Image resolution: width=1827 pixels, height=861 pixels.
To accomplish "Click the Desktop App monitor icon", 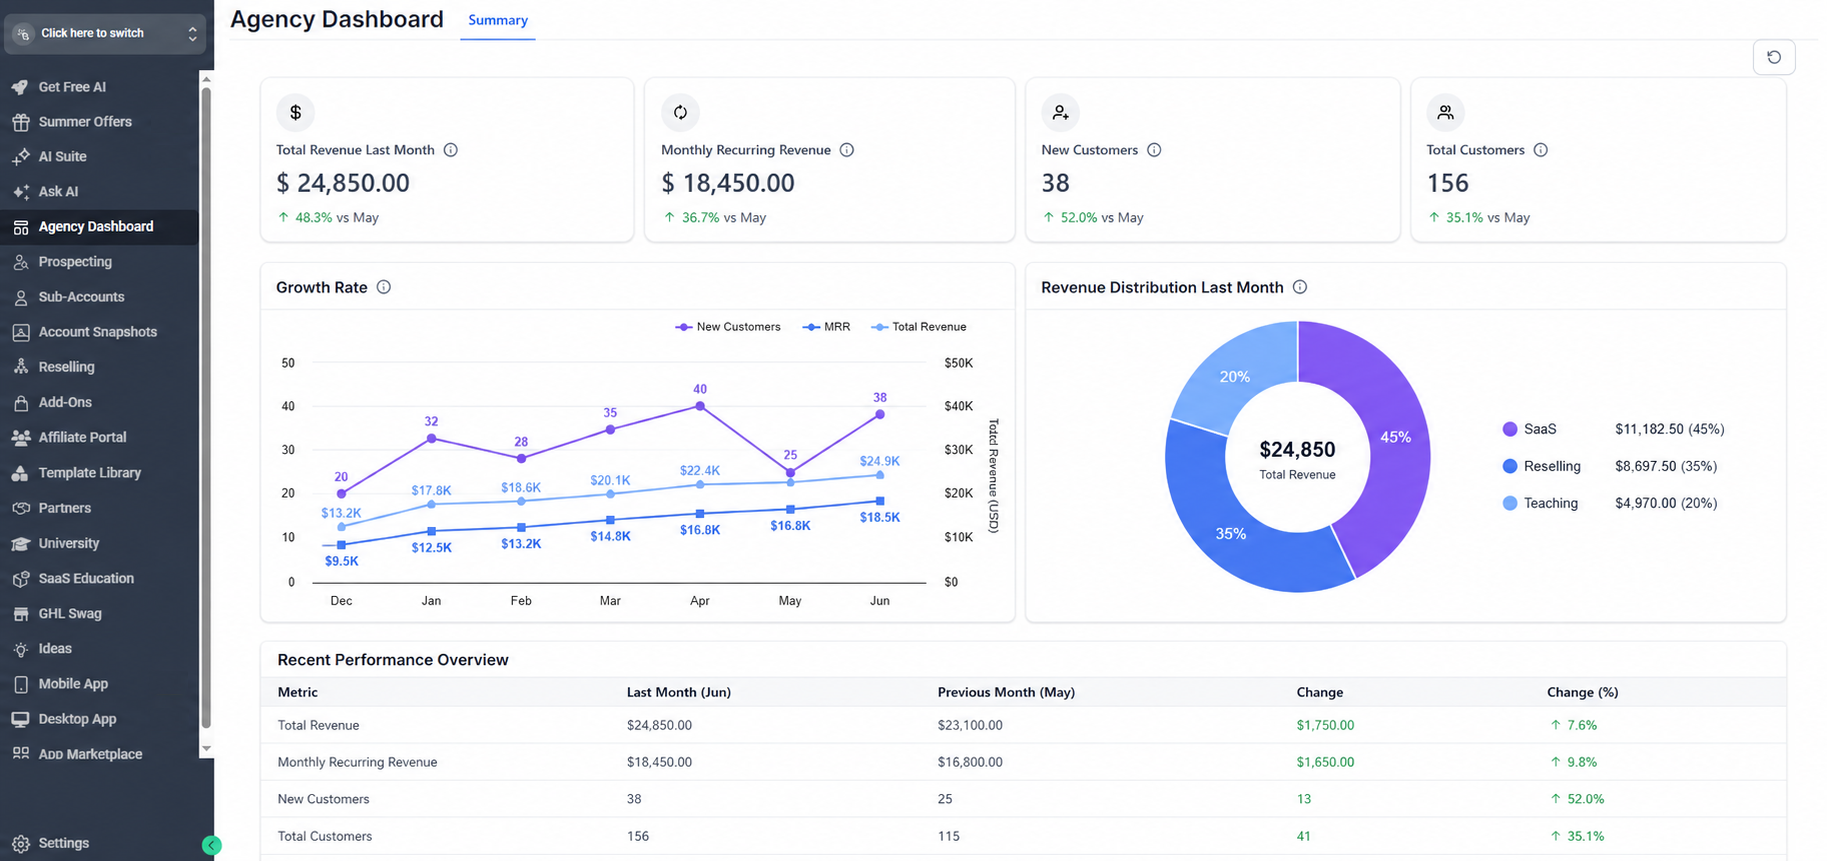I will point(20,719).
